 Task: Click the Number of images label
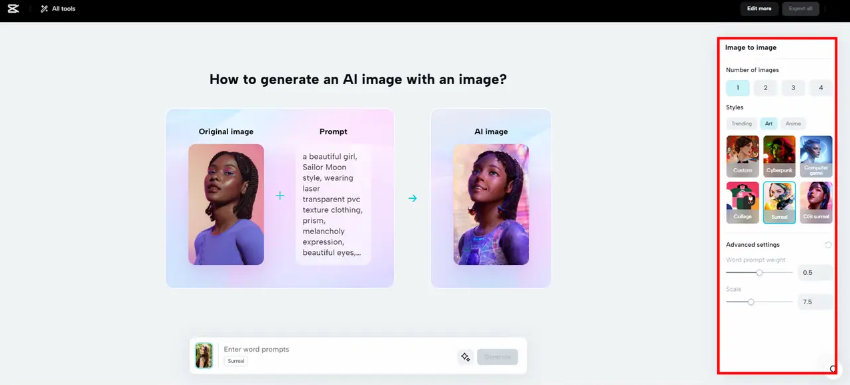pyautogui.click(x=752, y=70)
